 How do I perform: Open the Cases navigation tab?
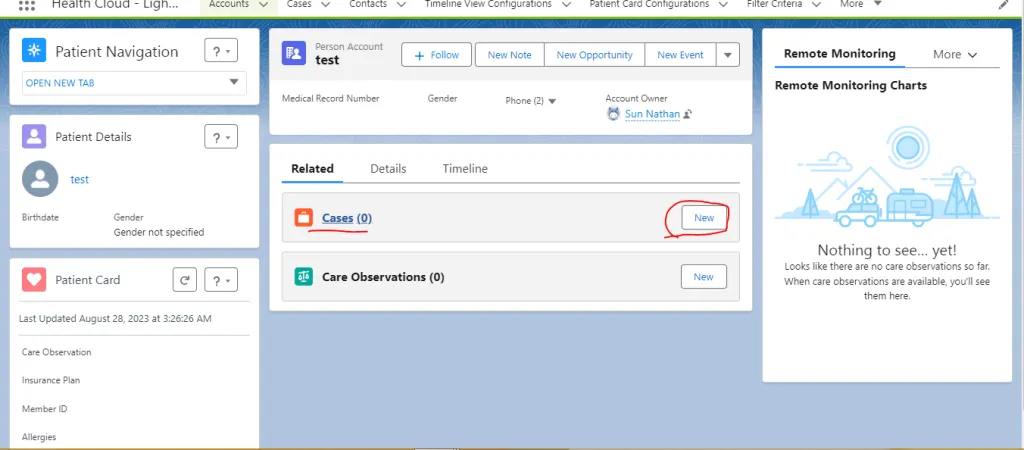(299, 4)
